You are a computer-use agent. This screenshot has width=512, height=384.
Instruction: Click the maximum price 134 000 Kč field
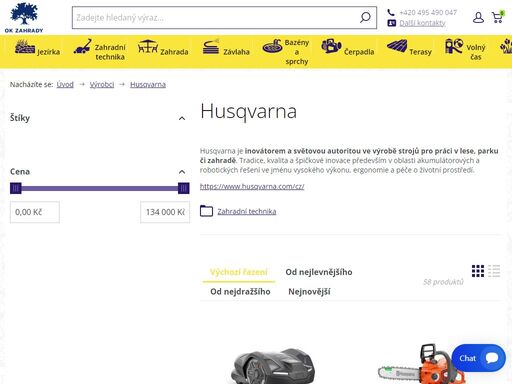165,212
